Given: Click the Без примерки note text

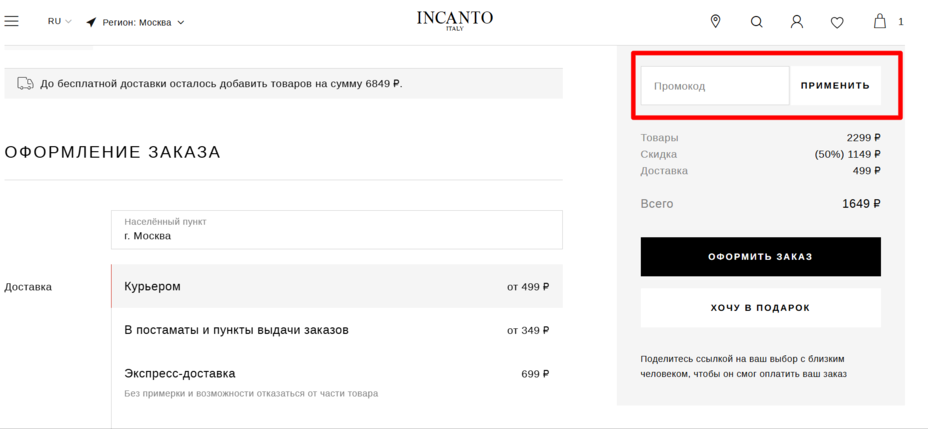Looking at the screenshot, I should (x=251, y=393).
